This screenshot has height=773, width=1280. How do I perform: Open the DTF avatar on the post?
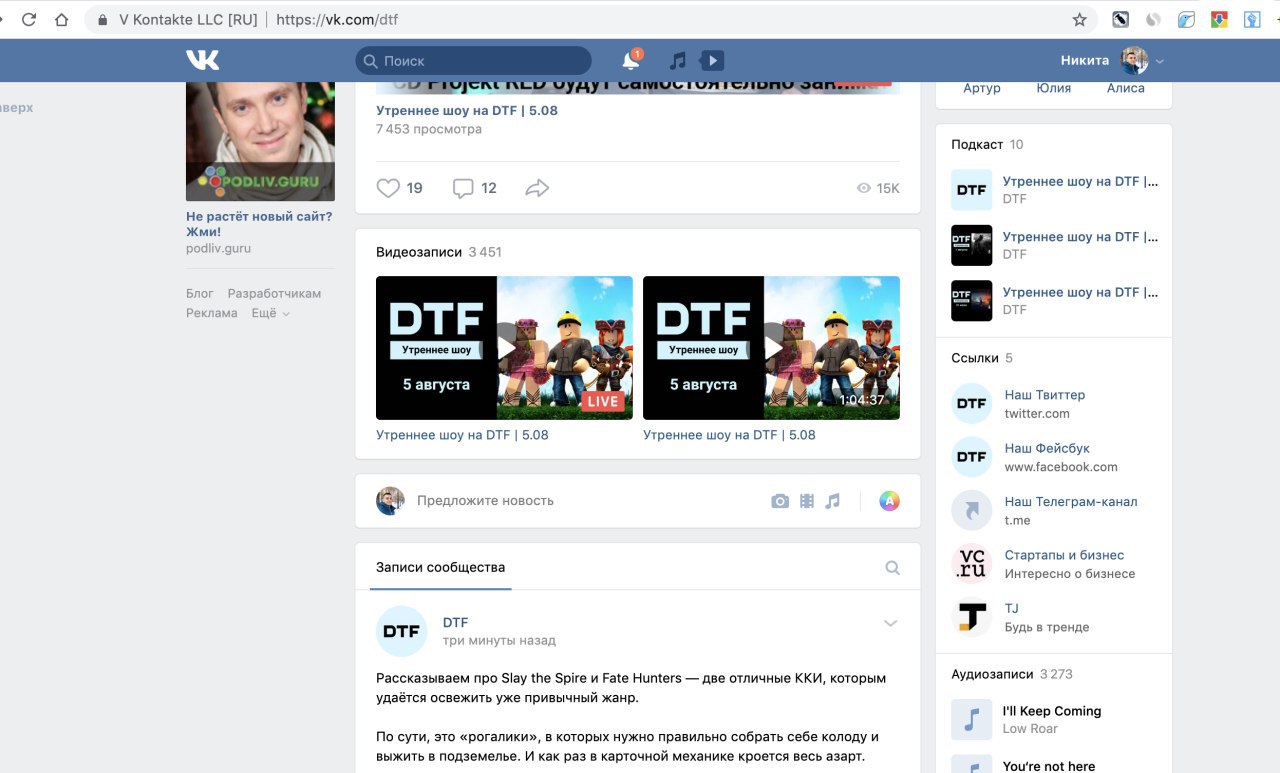click(401, 631)
